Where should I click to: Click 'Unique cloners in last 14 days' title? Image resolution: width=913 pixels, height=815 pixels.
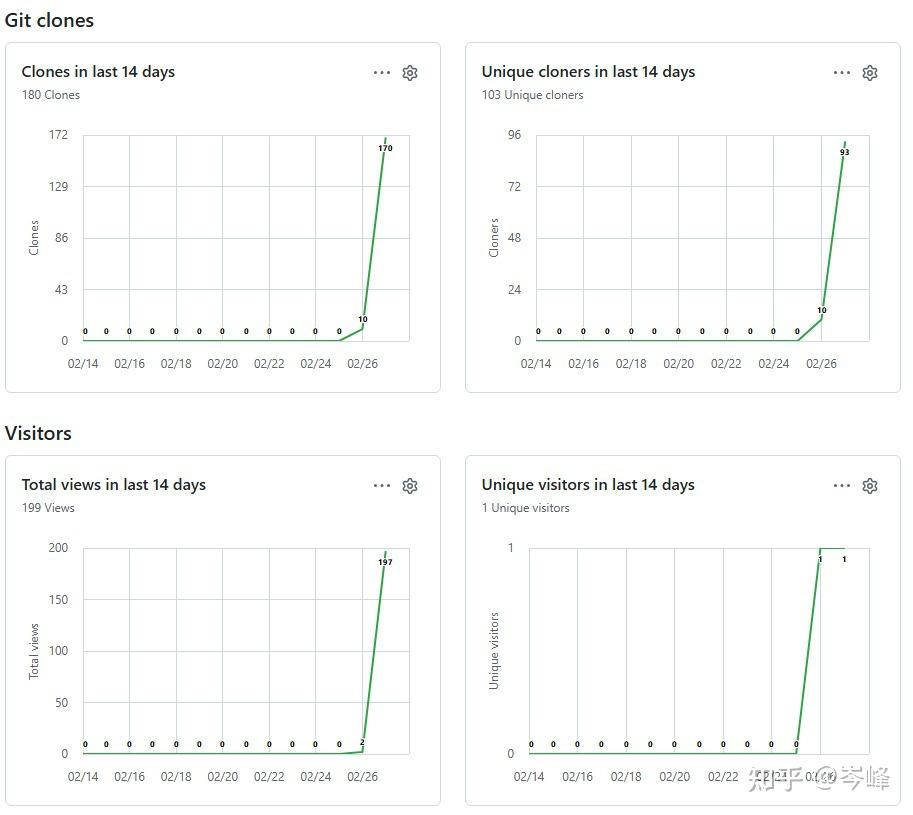[x=588, y=72]
